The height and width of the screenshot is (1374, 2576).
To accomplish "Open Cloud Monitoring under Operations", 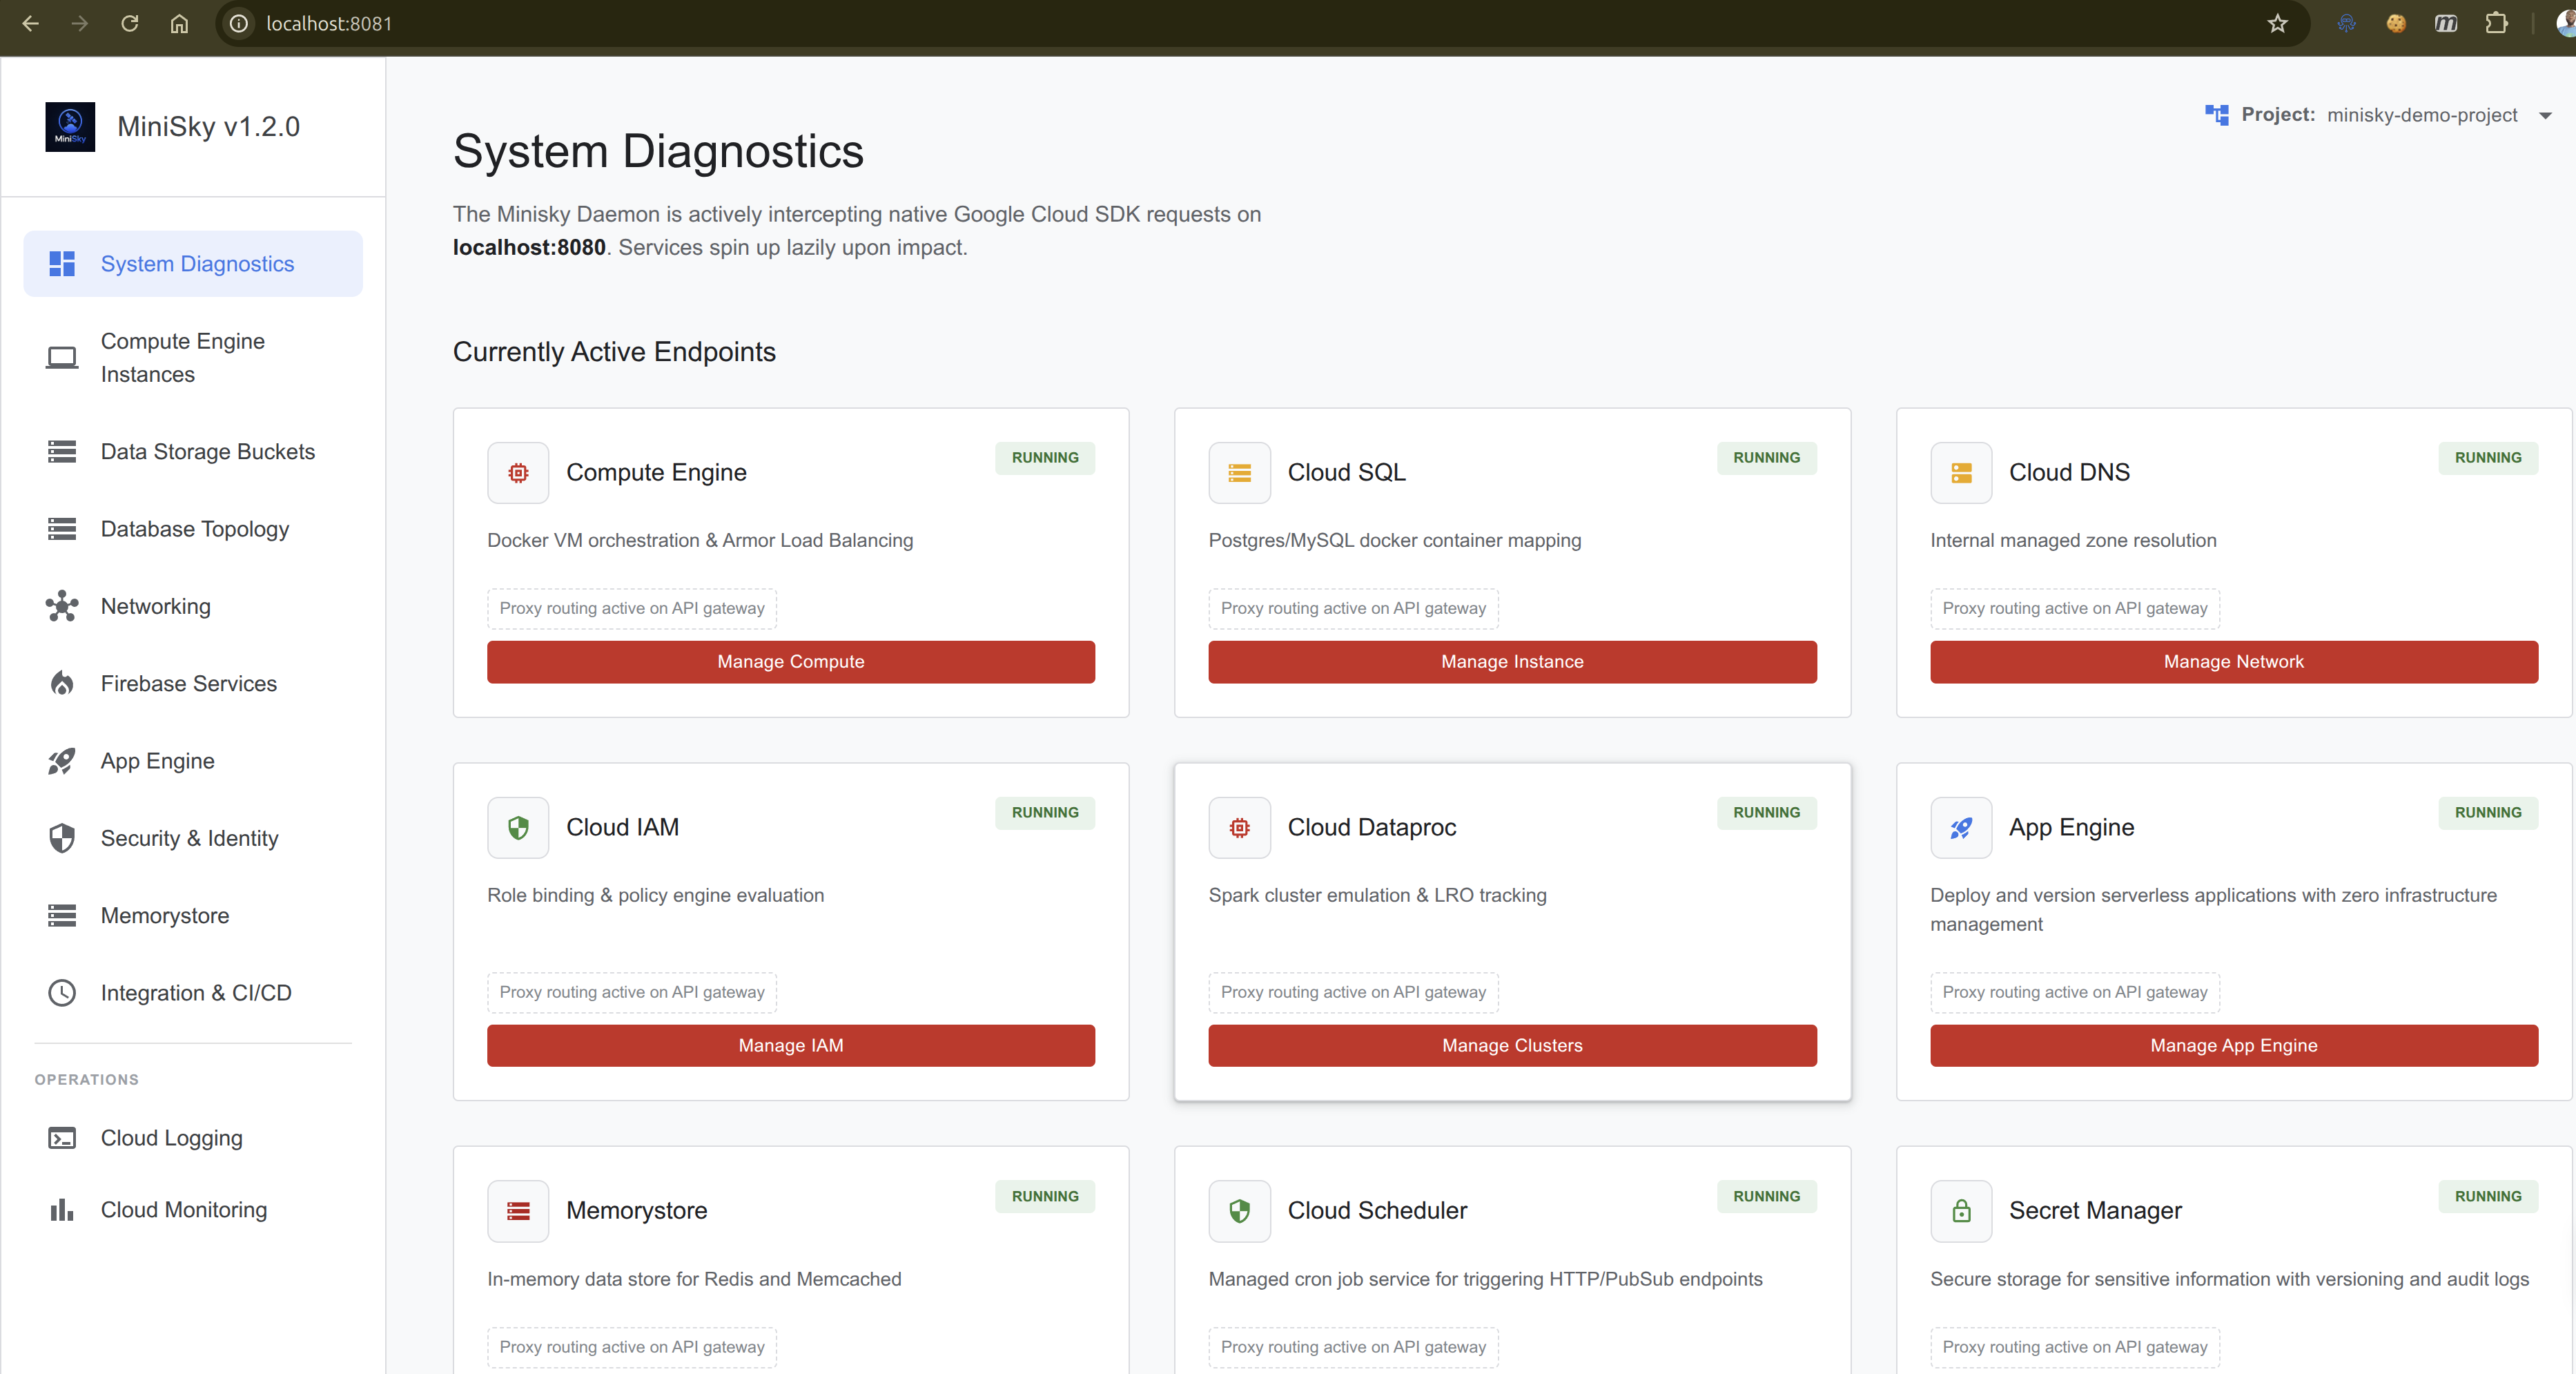I will click(x=193, y=1210).
